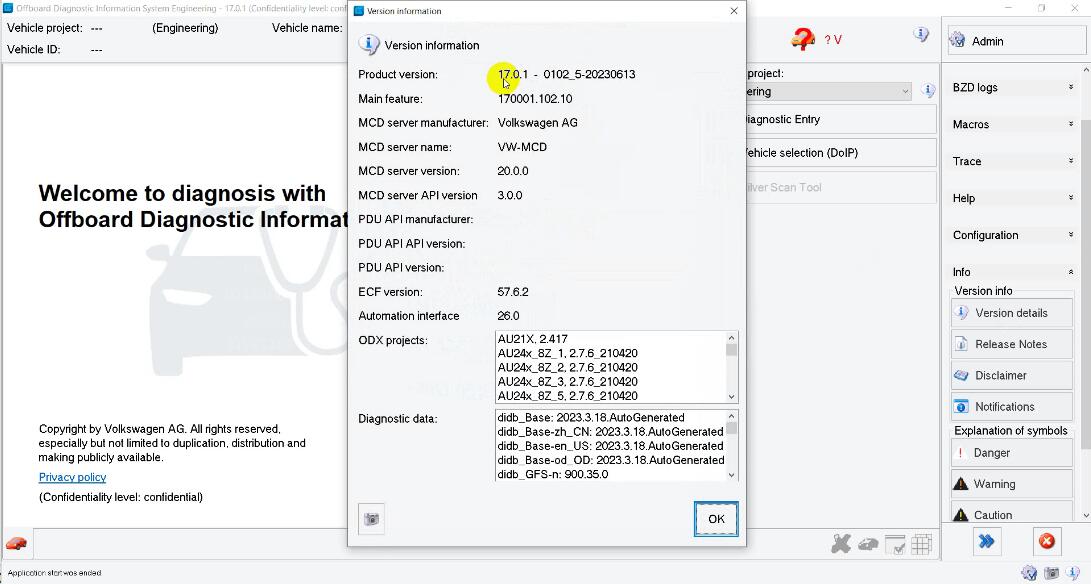
Task: Close the Version information dialog
Action: (x=733, y=11)
